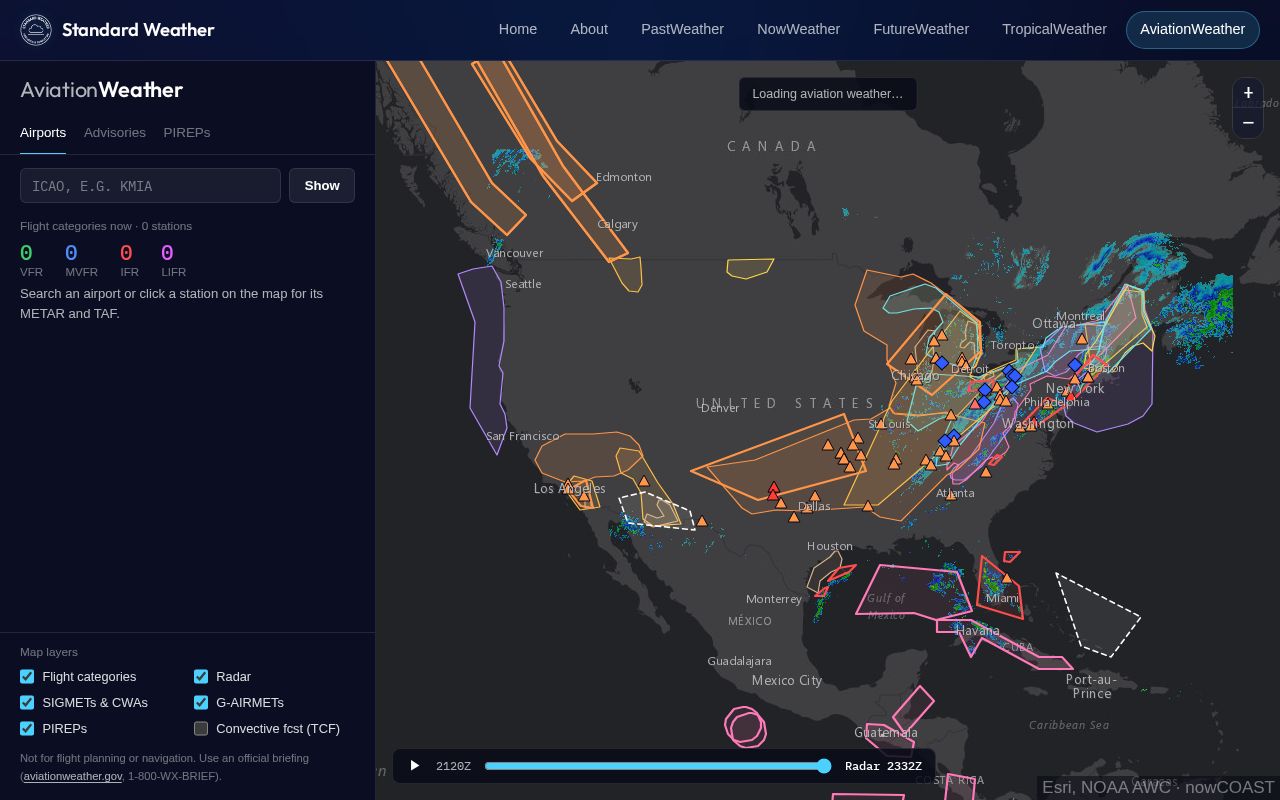Click the Mexico City label

[x=787, y=681]
